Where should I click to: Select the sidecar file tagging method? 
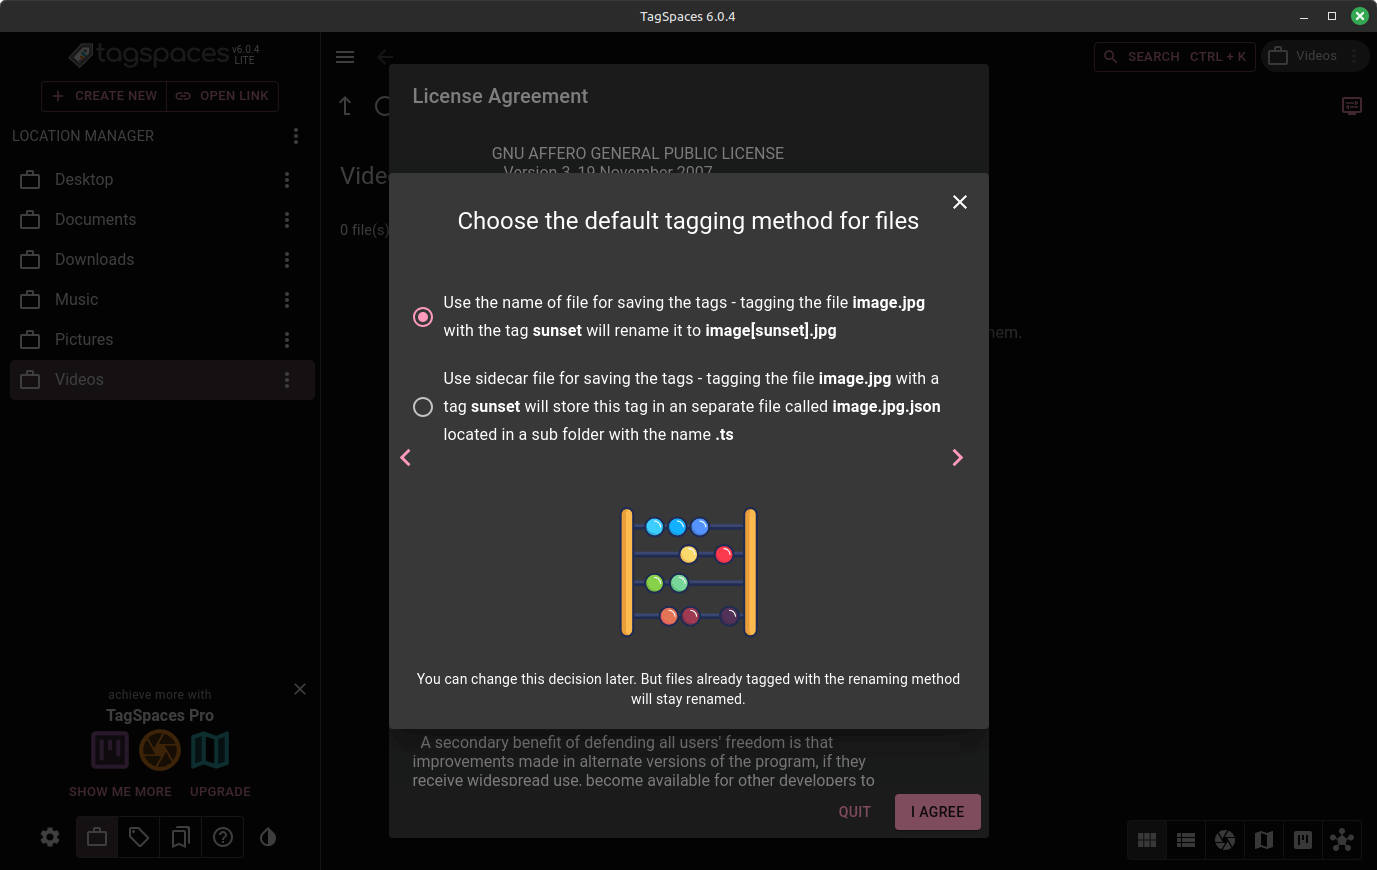(x=423, y=407)
